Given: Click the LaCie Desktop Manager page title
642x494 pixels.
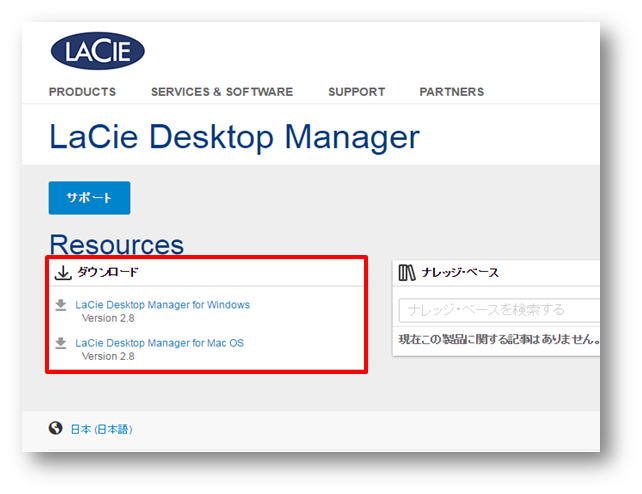Looking at the screenshot, I should coord(234,138).
